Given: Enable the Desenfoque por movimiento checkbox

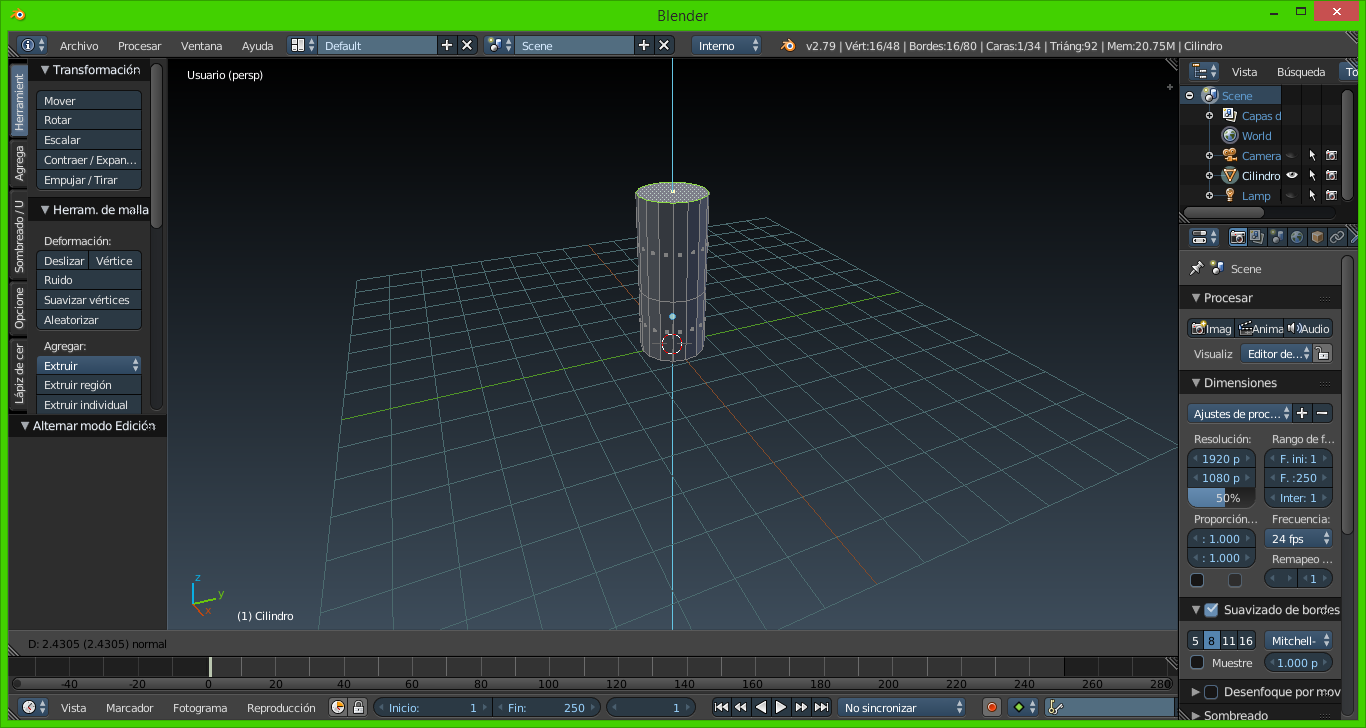Looking at the screenshot, I should click(x=1211, y=692).
